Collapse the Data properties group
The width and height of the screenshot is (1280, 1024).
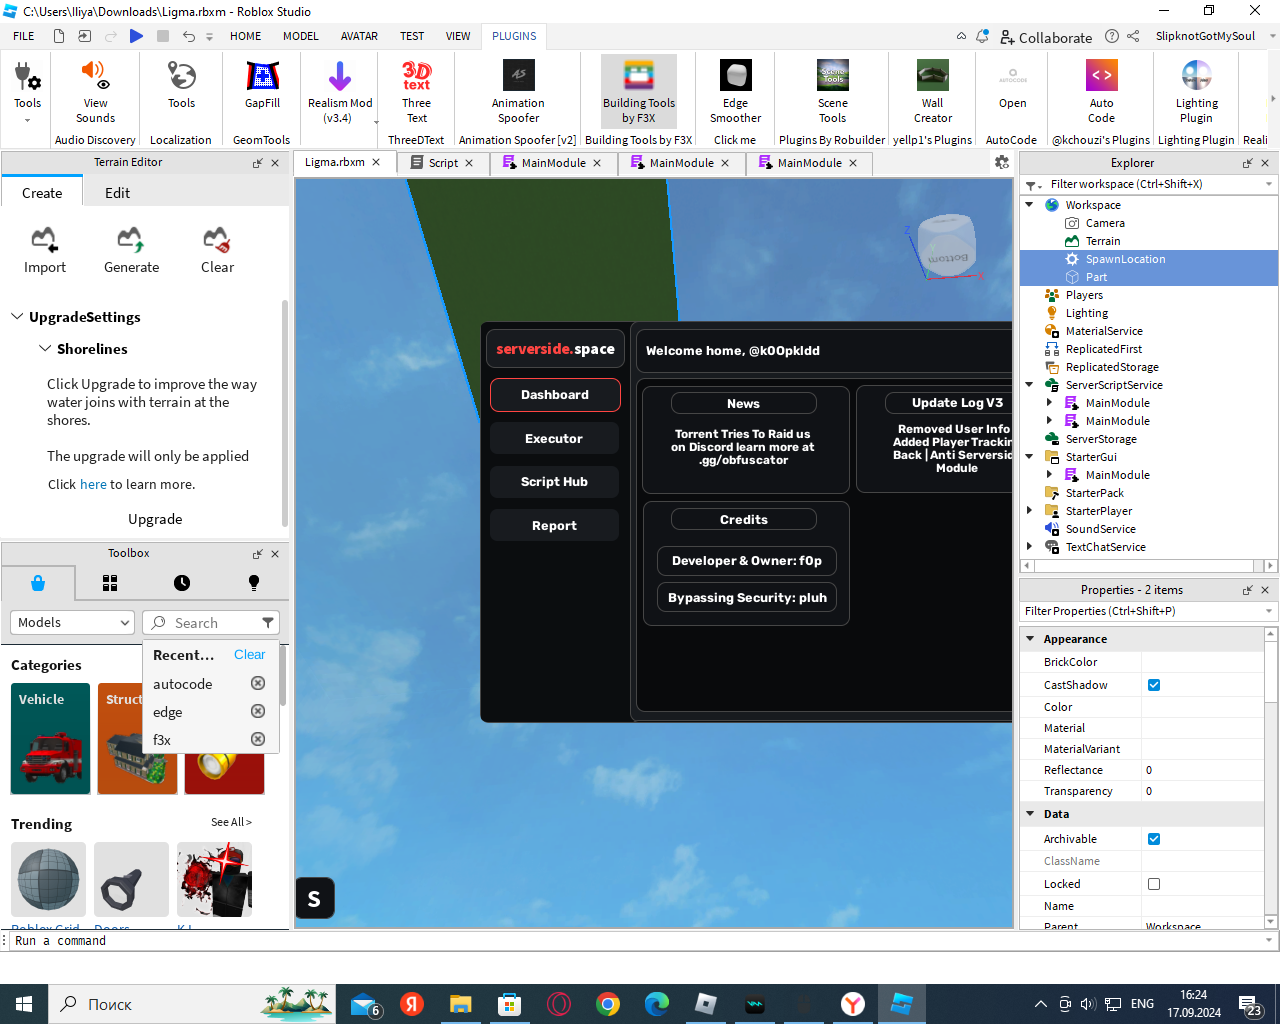click(1030, 814)
